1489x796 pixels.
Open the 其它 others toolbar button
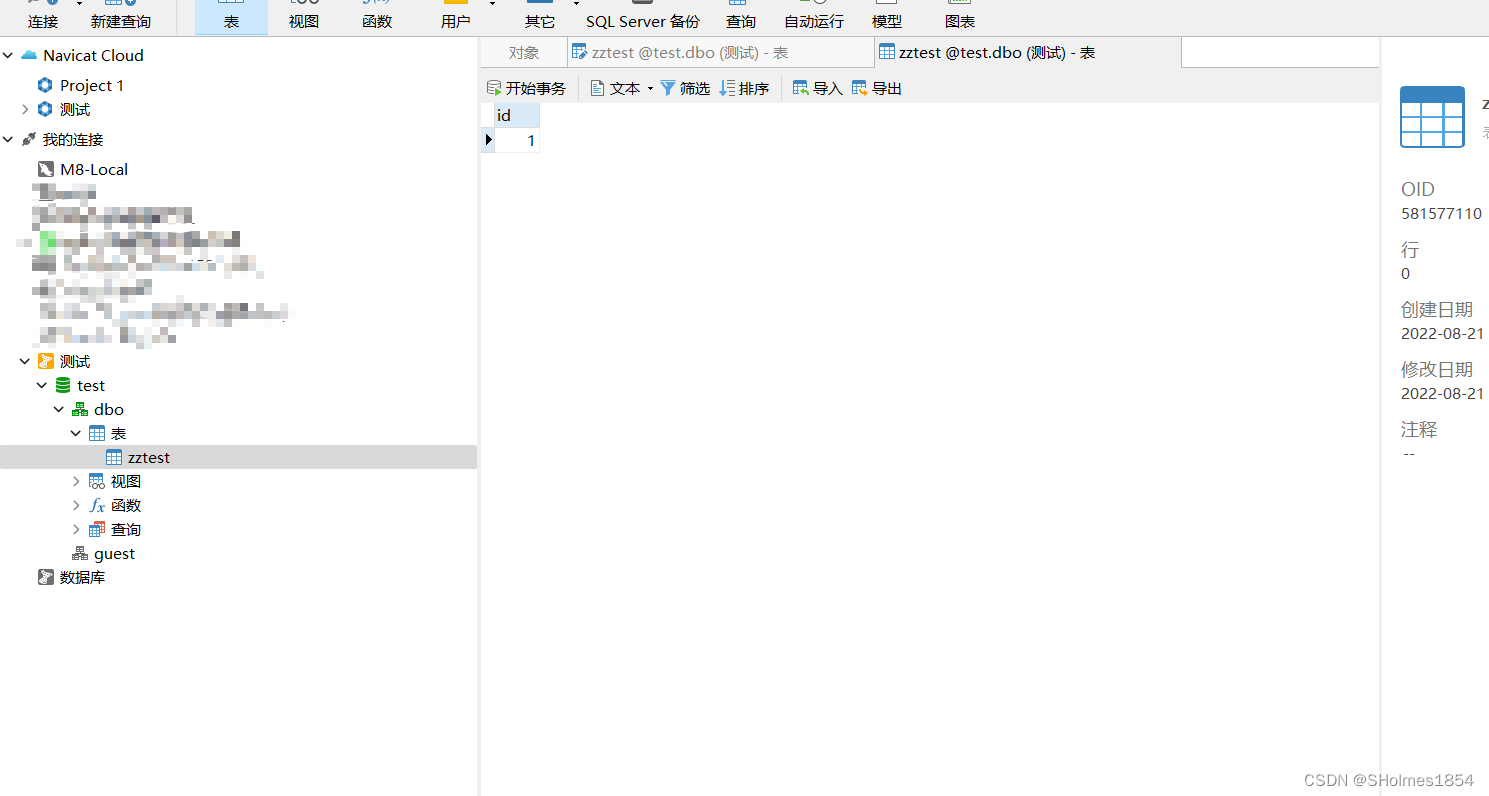[x=540, y=17]
